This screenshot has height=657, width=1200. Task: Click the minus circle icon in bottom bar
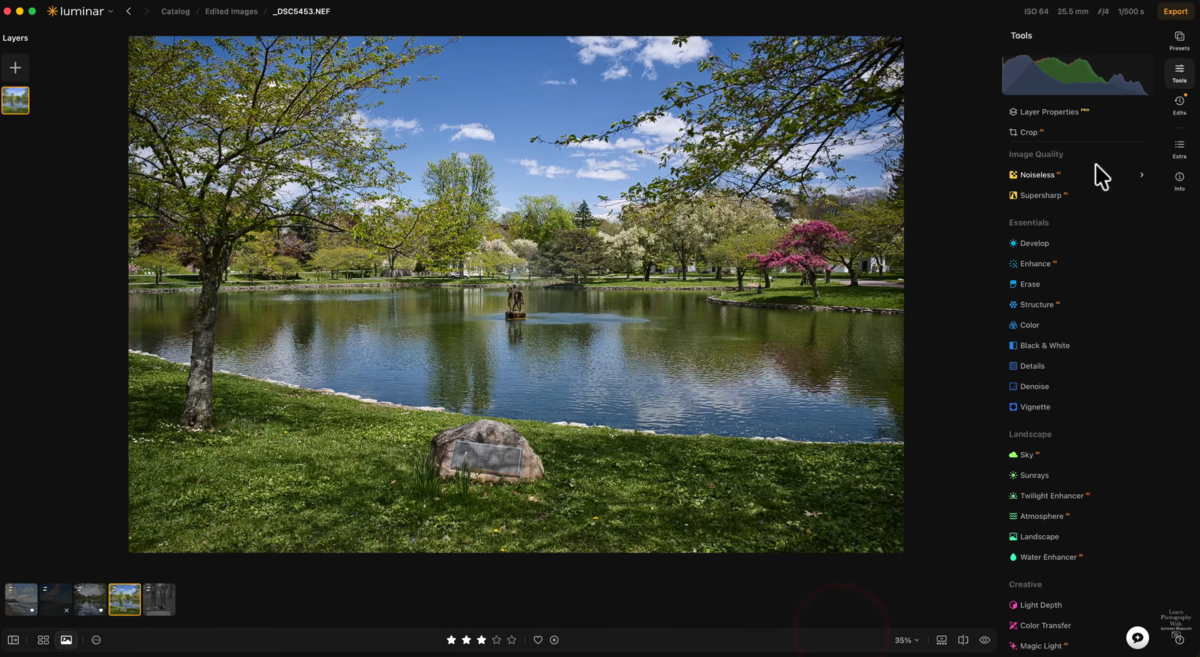(x=96, y=640)
